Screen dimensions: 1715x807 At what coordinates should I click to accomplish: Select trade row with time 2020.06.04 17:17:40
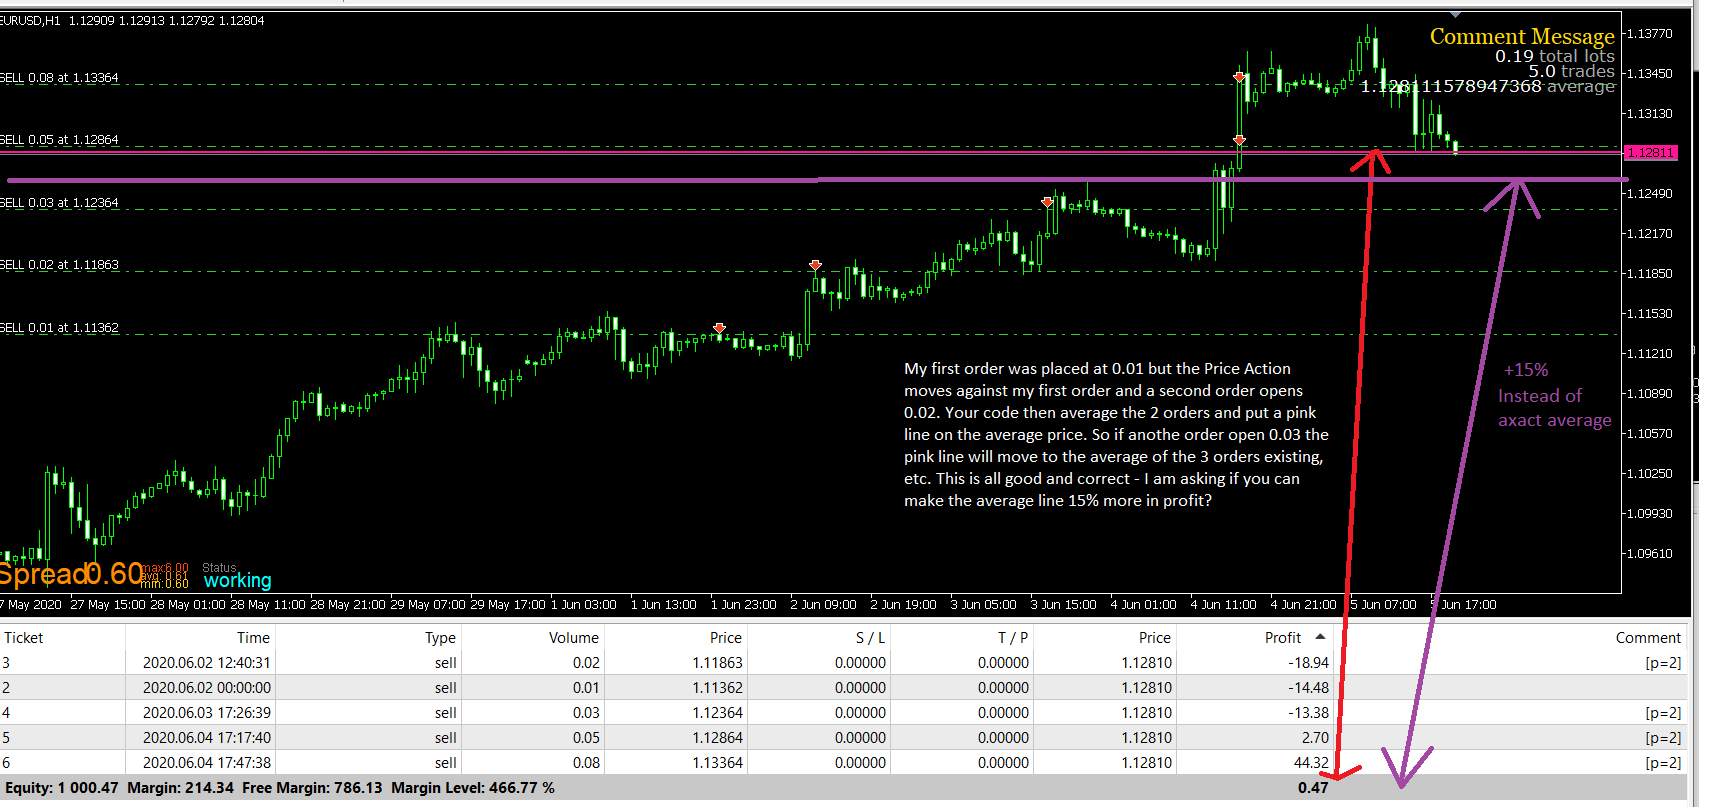coord(843,738)
